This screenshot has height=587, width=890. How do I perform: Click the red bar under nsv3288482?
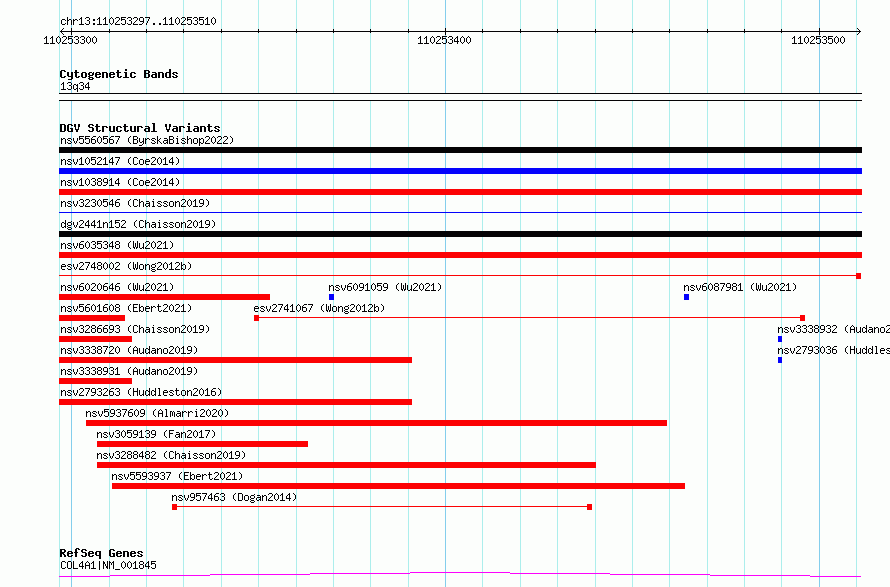coord(346,465)
